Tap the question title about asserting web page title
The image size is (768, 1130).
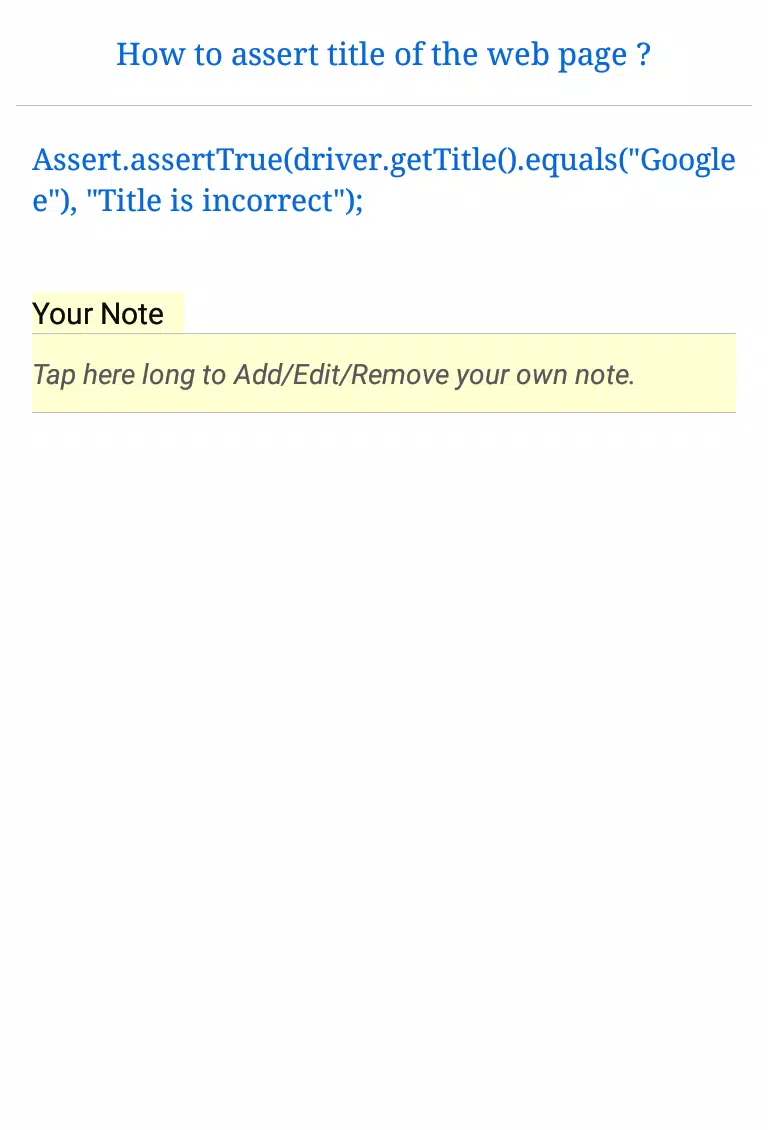pos(383,55)
